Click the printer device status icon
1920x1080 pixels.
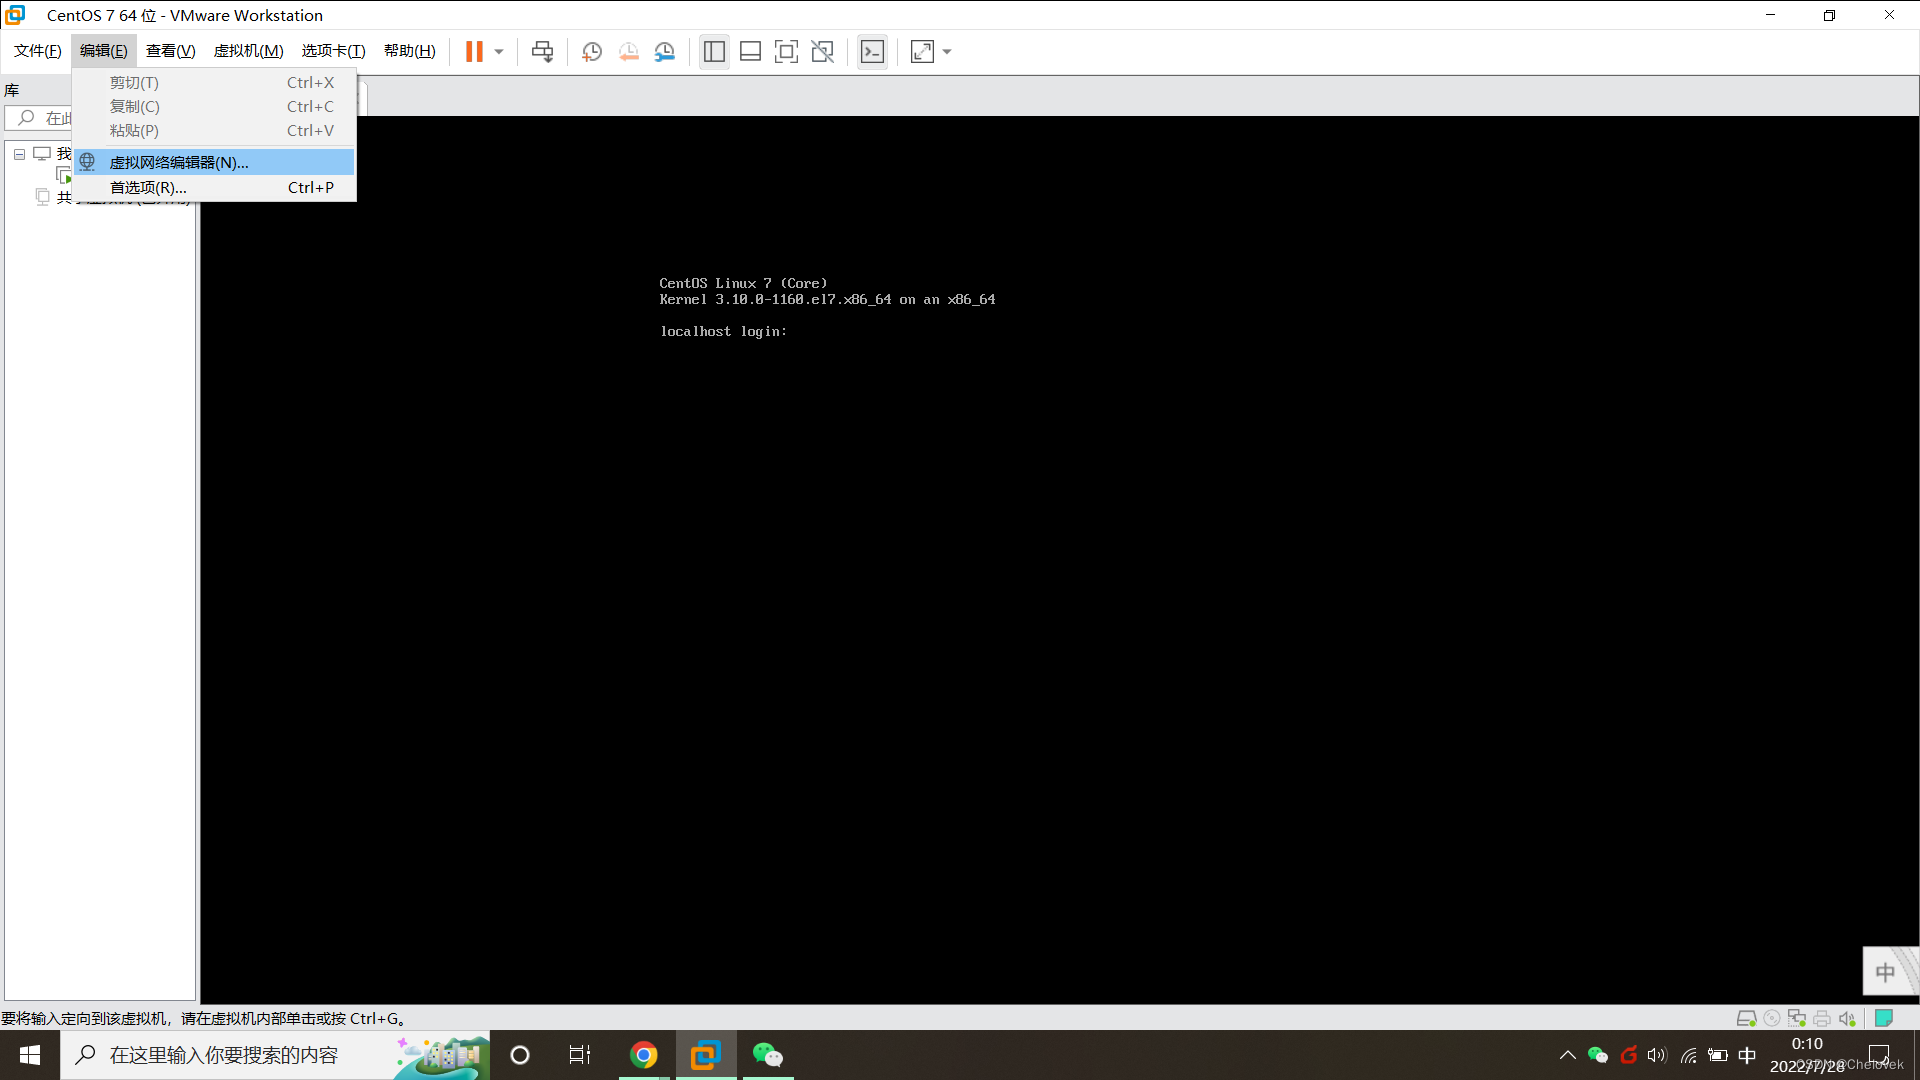tap(1822, 1018)
